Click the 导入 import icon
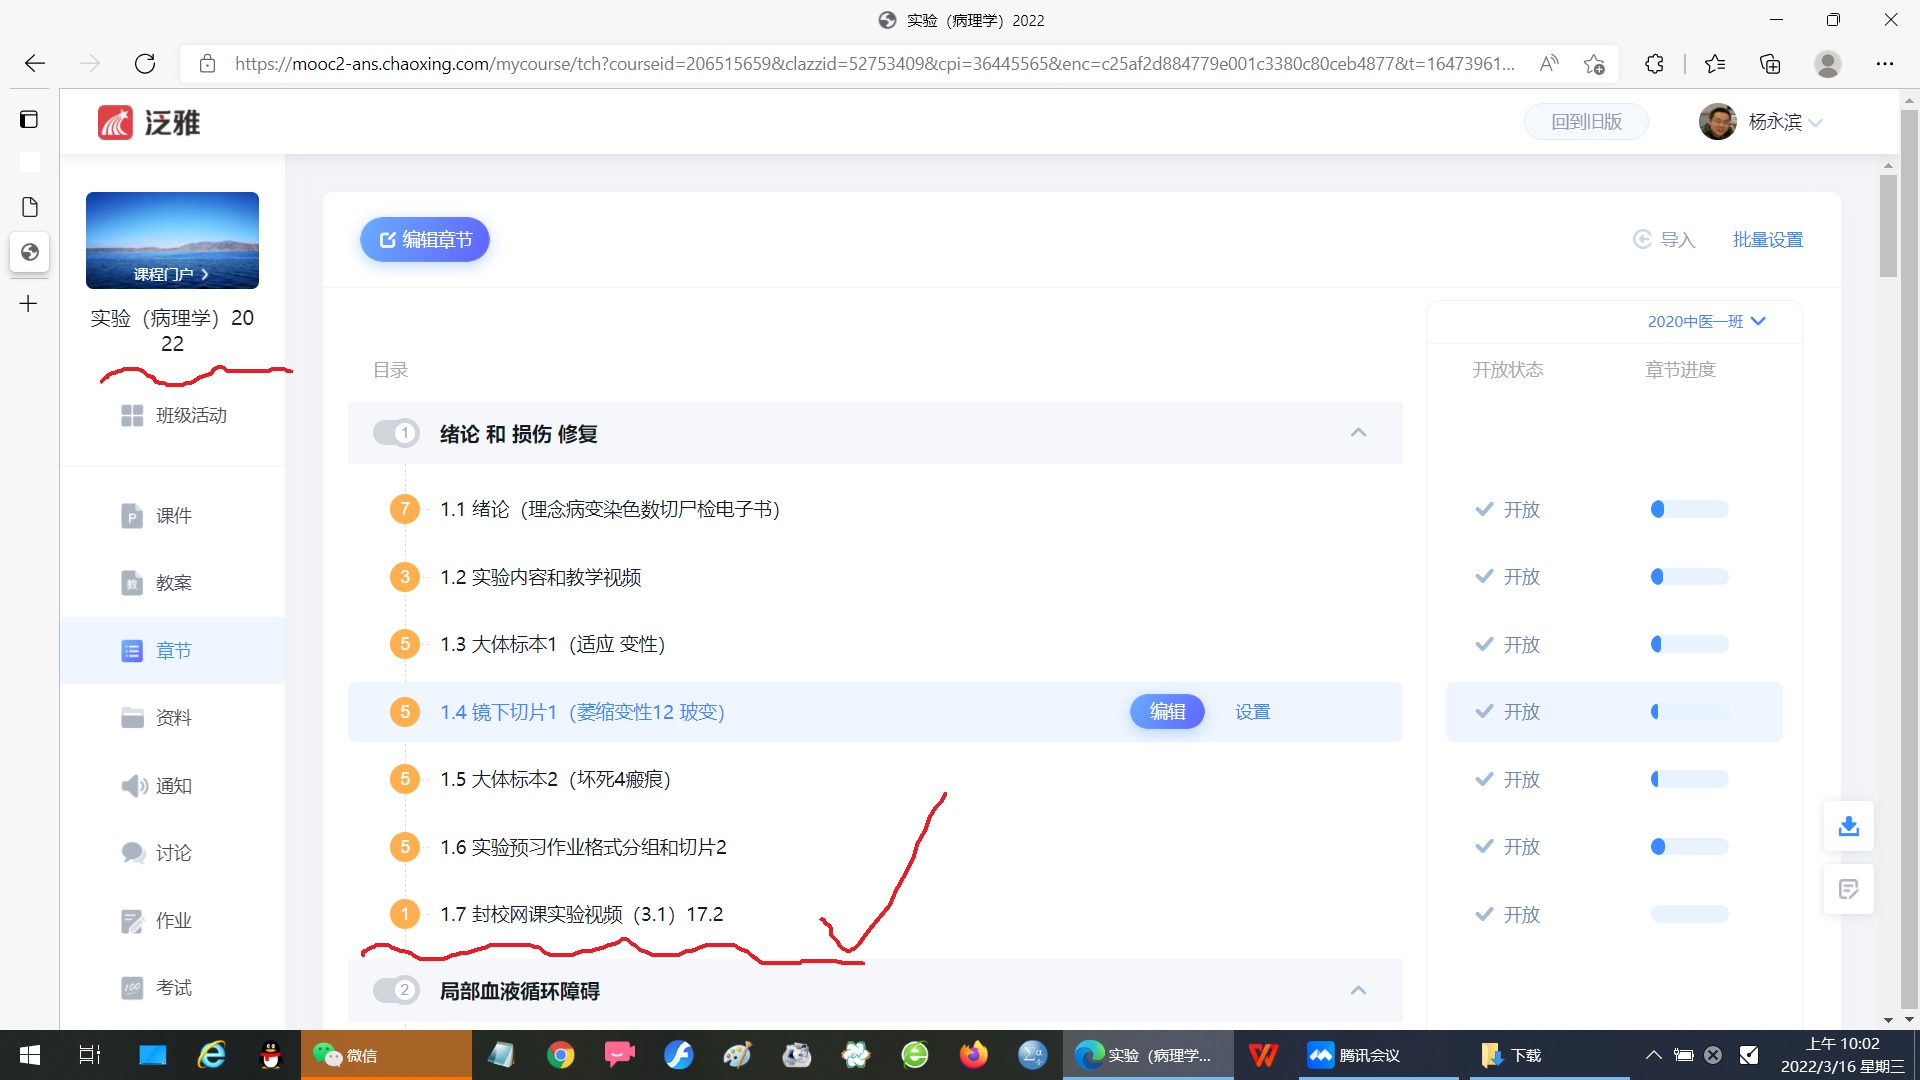This screenshot has width=1920, height=1080. [1642, 240]
